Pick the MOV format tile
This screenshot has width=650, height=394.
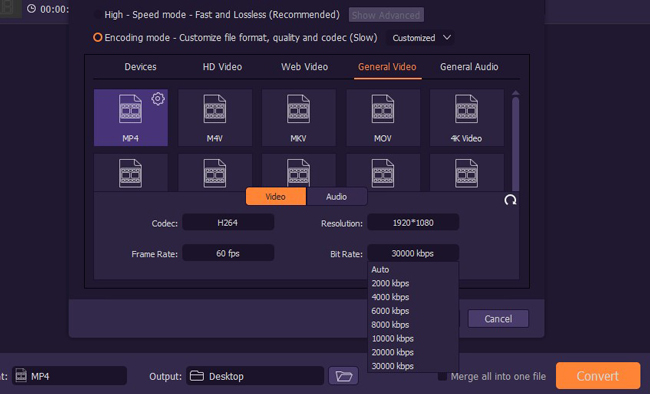(383, 117)
